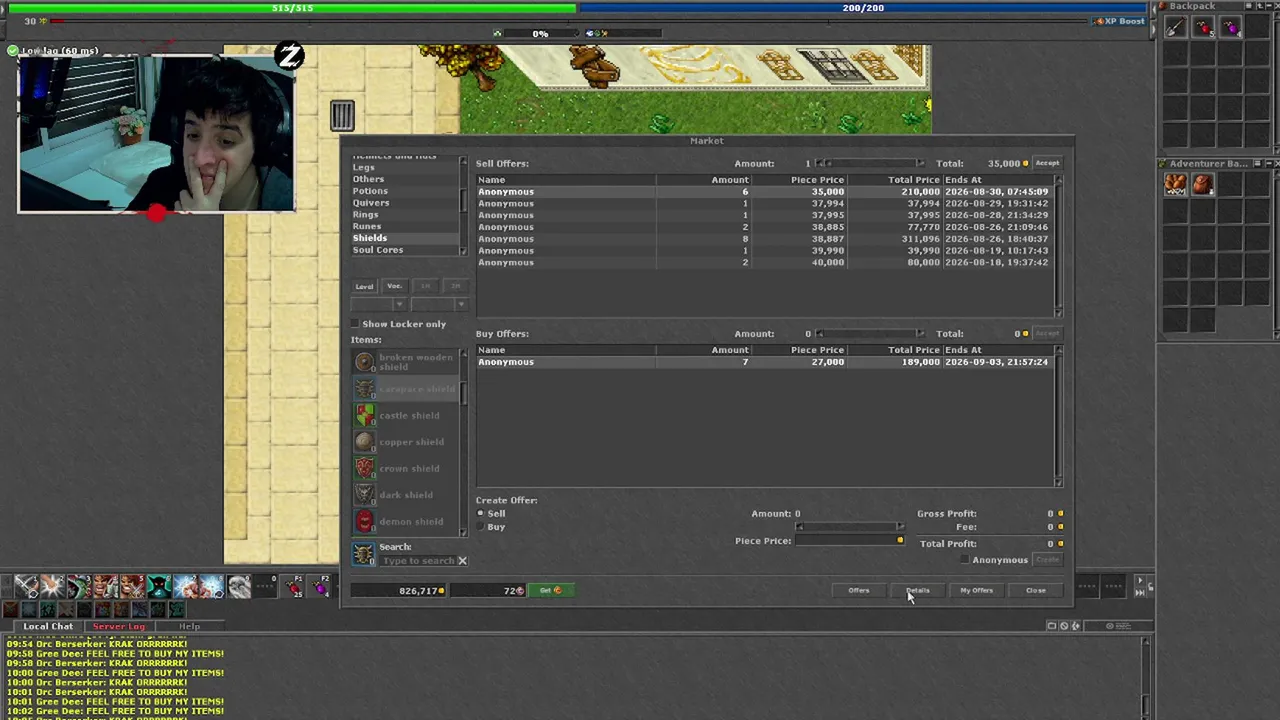The image size is (1280, 720).
Task: Select the demon shield item
Action: [404, 521]
